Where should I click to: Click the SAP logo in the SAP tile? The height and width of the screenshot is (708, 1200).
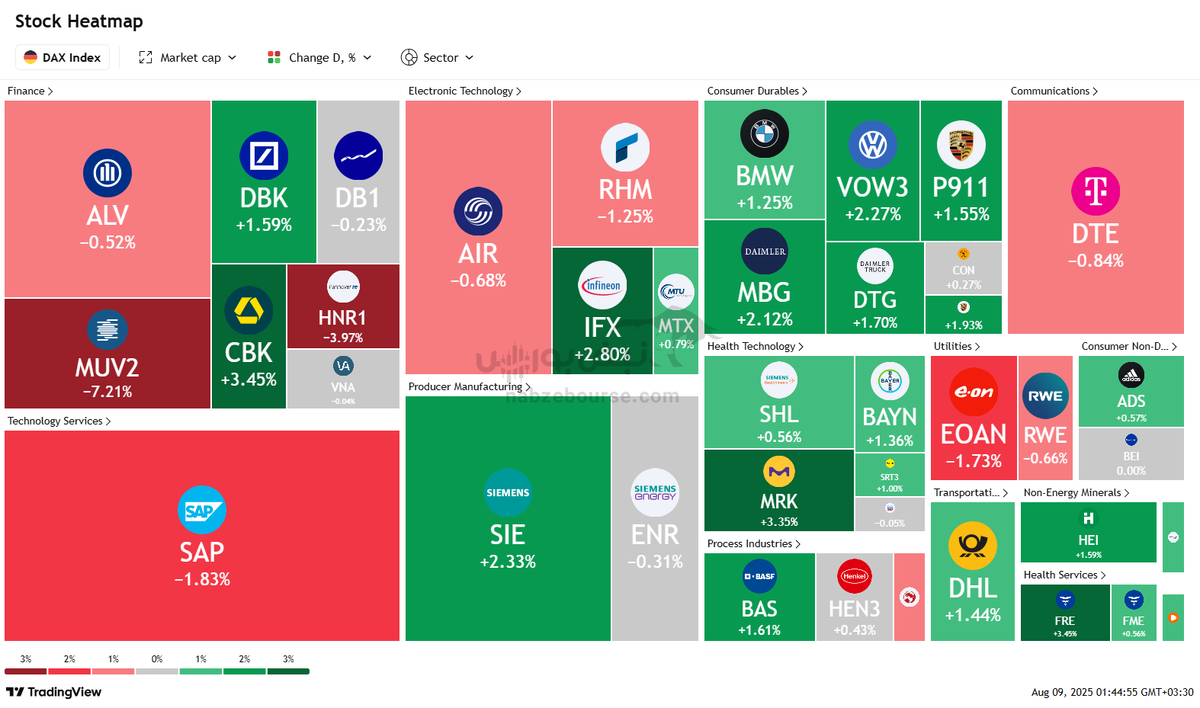[202, 510]
